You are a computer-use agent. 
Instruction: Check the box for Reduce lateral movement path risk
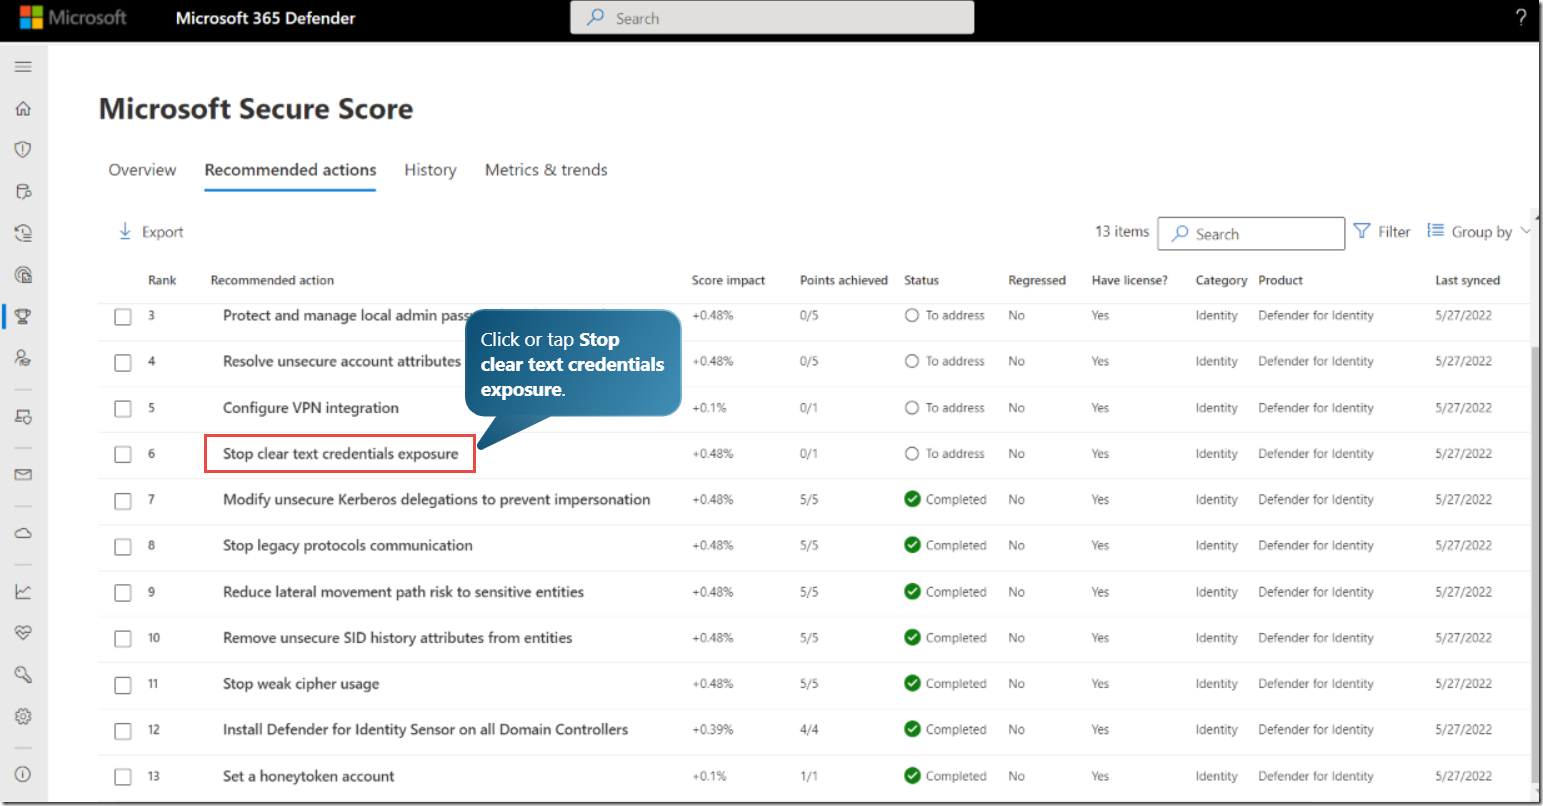(123, 593)
